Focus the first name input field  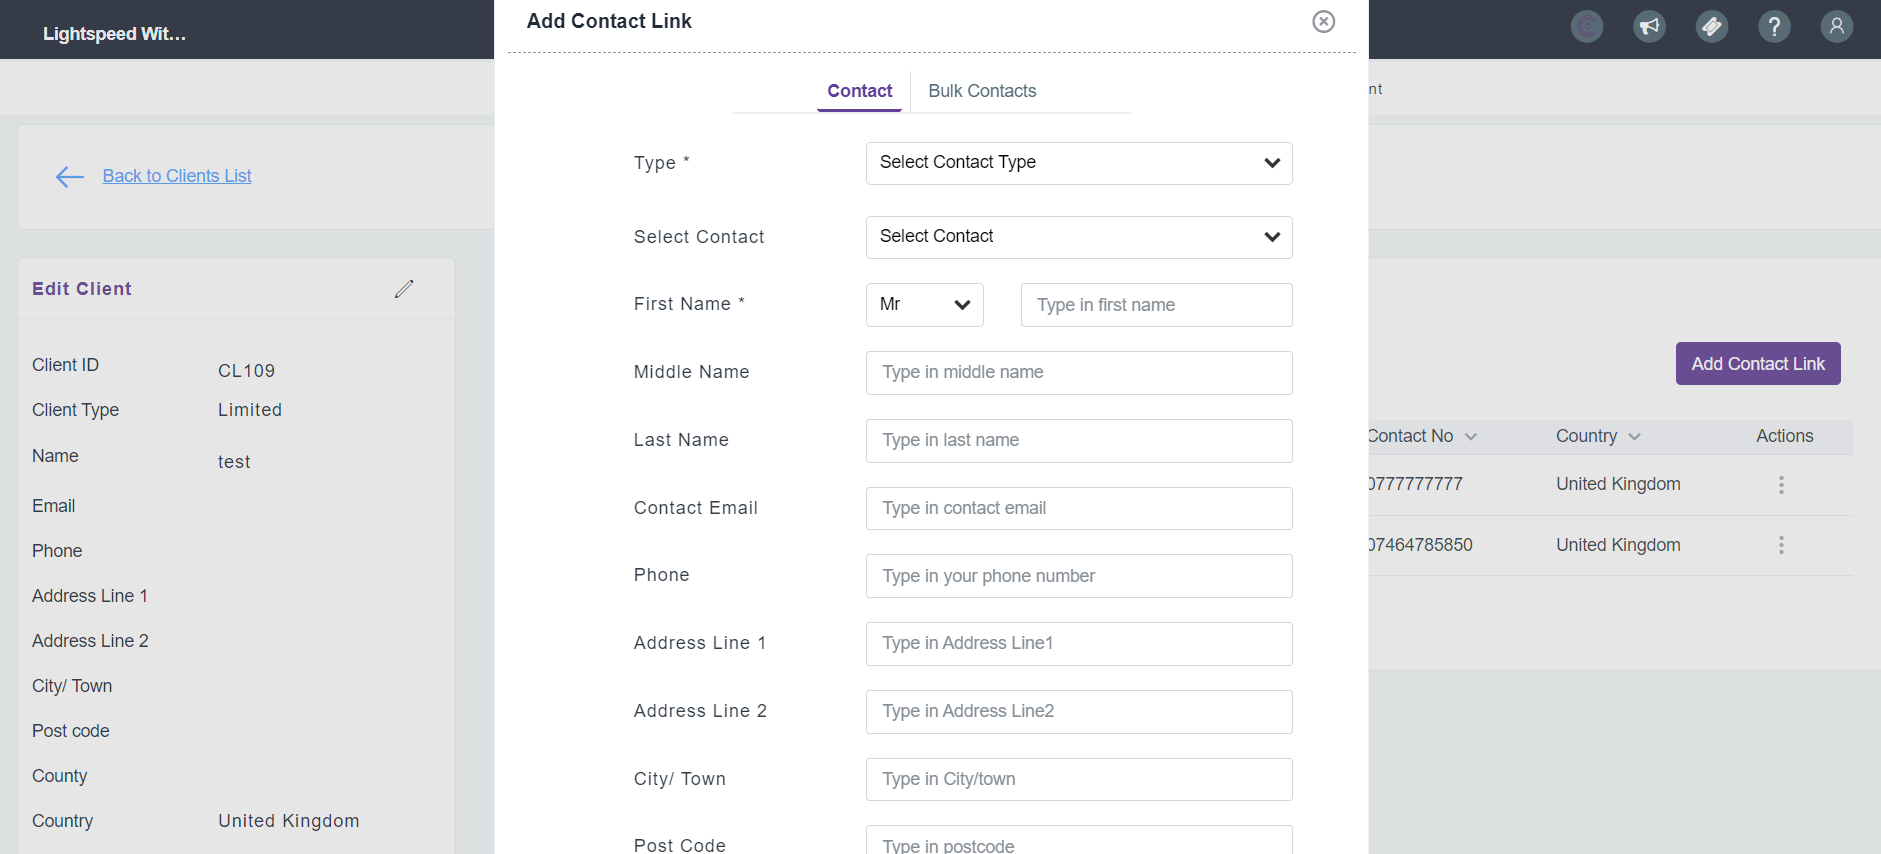(x=1156, y=305)
